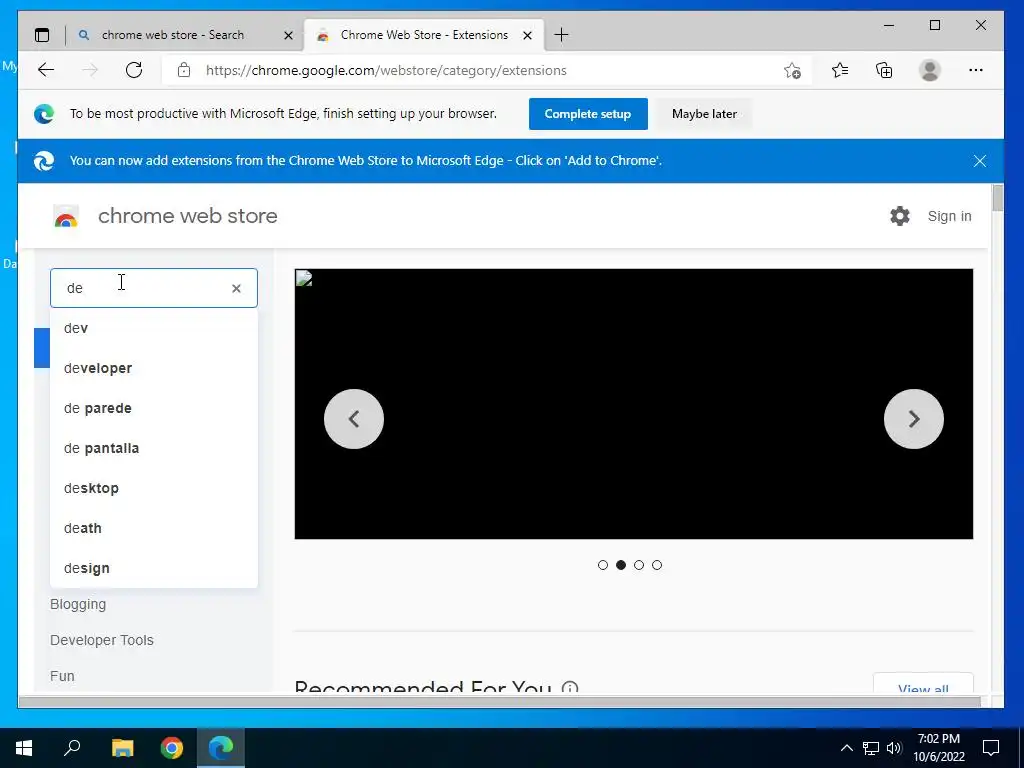Select fourth carousel dot indicator
The image size is (1024, 768).
(x=657, y=565)
